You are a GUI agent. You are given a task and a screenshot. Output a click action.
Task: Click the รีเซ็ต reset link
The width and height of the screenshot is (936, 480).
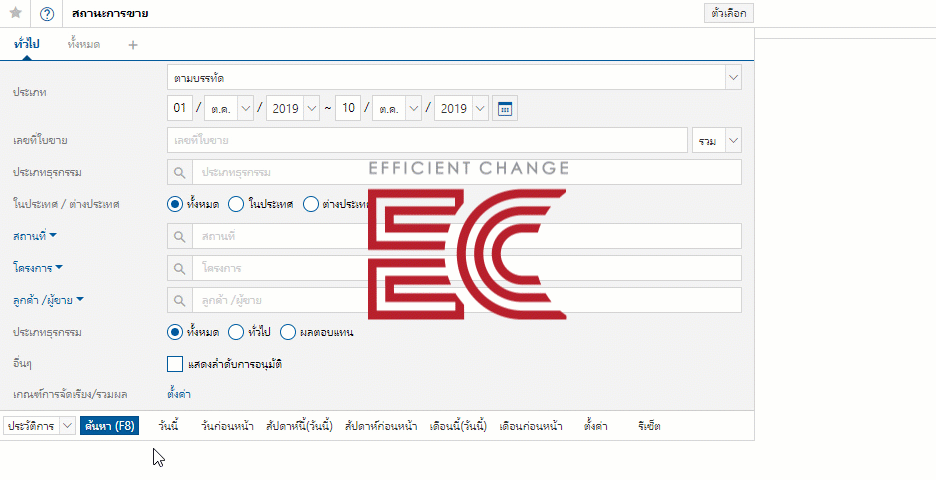[649, 426]
